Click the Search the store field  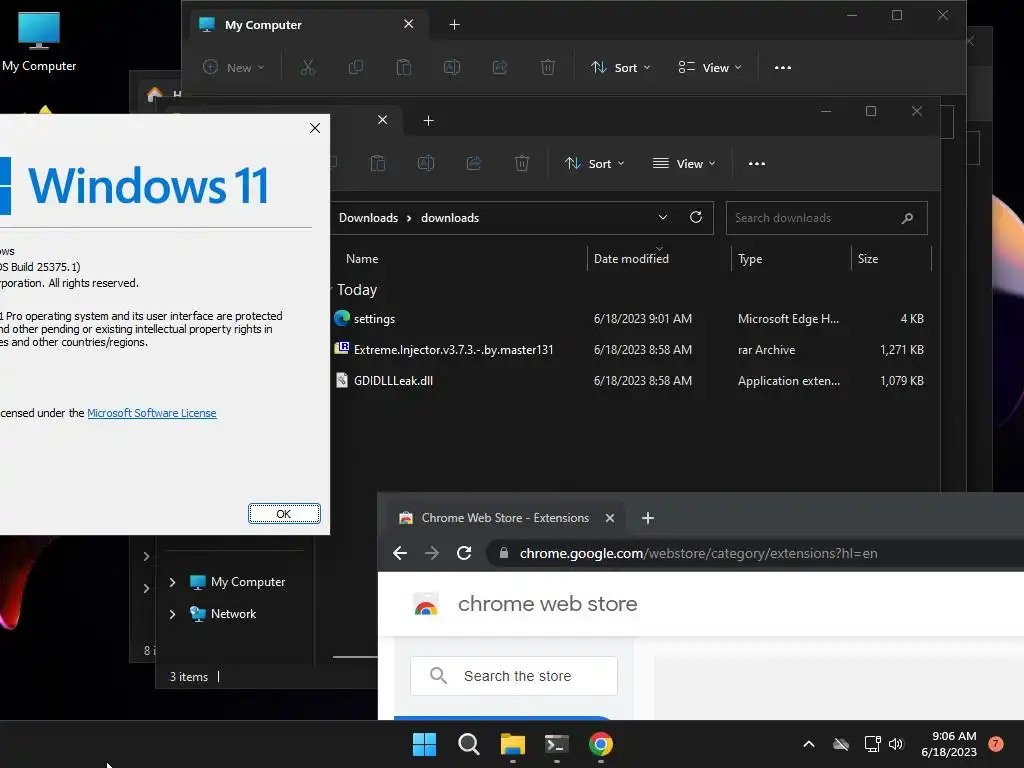point(514,676)
